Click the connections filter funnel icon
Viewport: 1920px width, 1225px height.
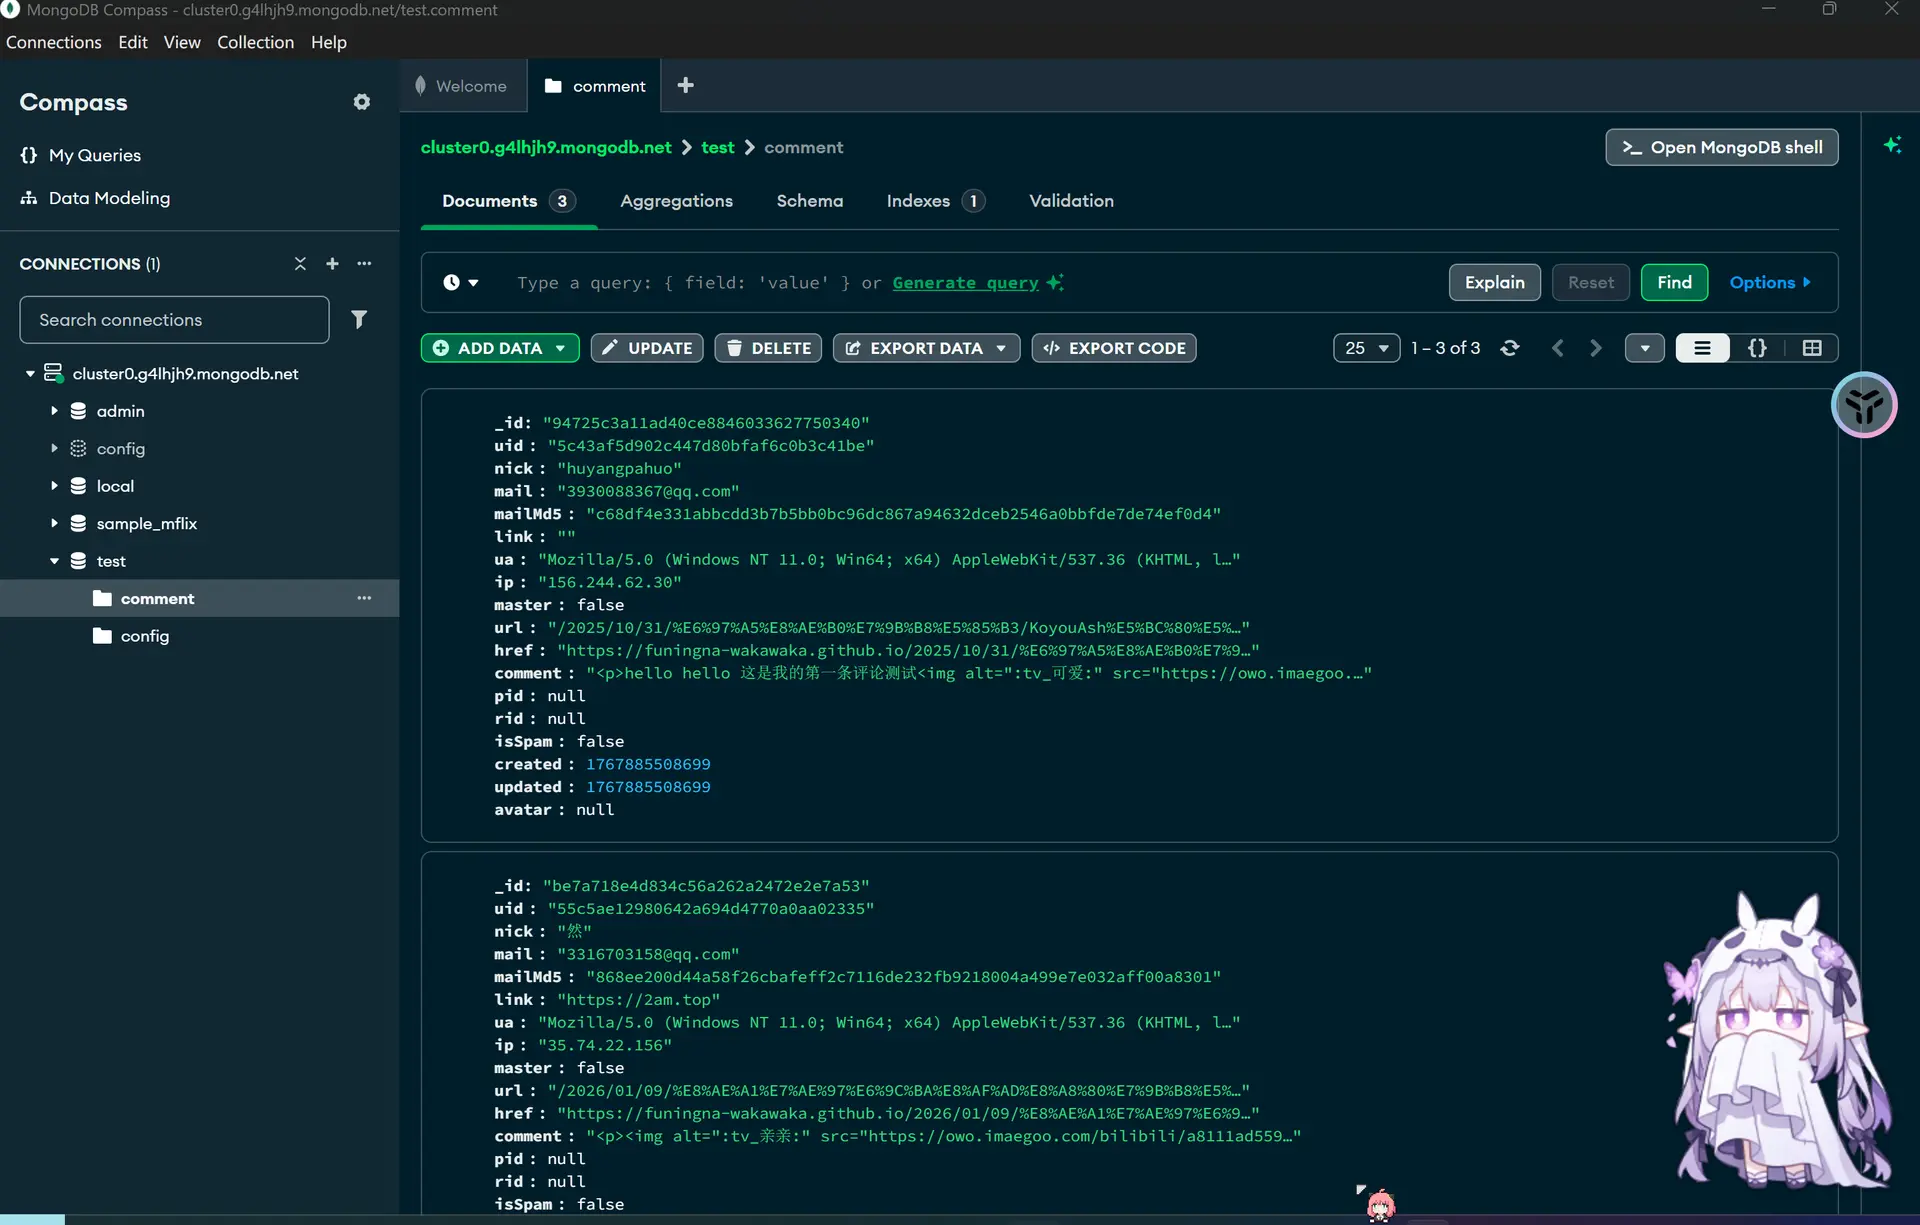tap(359, 320)
